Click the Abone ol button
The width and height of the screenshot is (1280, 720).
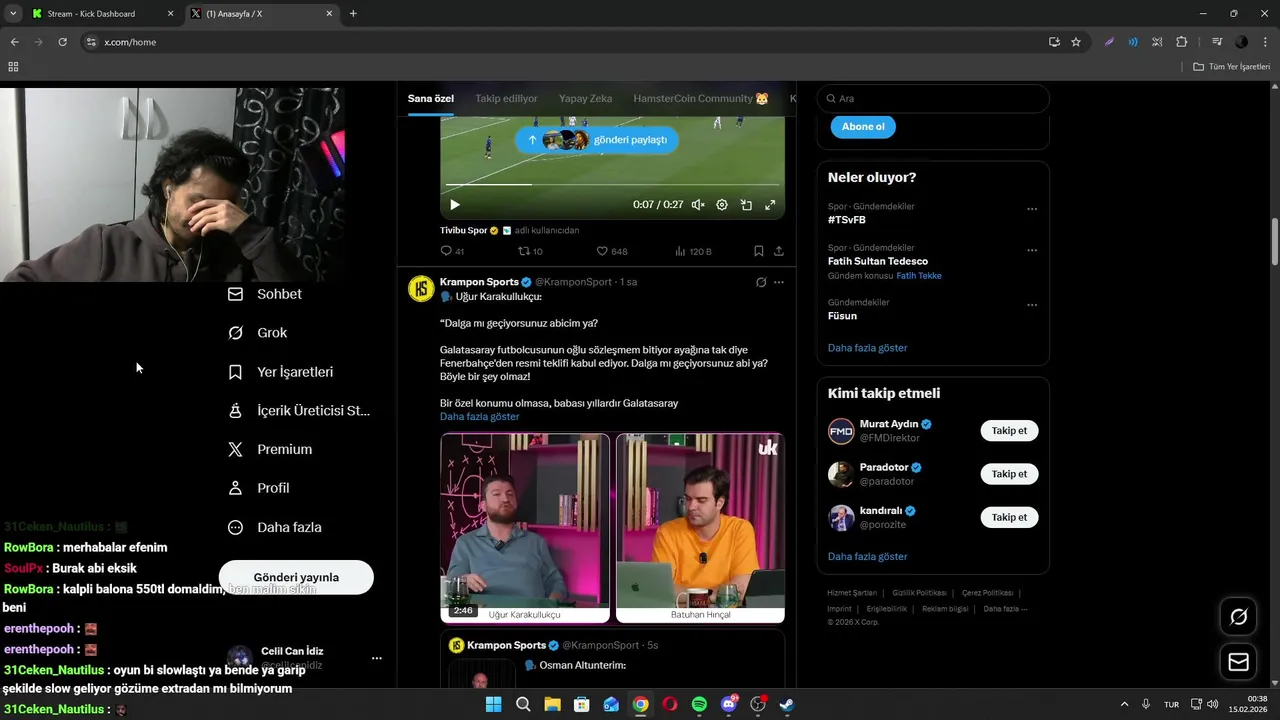click(863, 127)
